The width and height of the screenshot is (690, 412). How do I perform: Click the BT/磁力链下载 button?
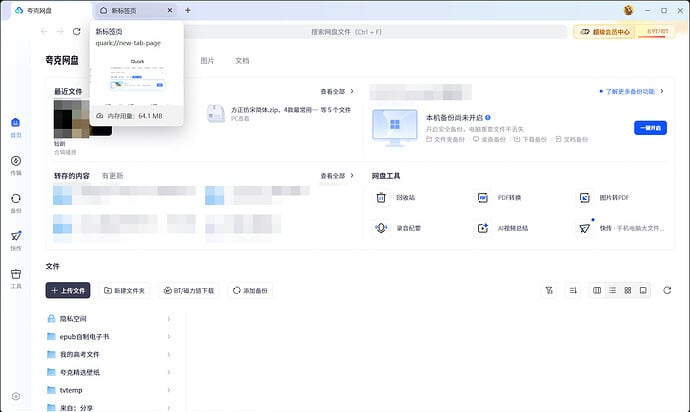coord(189,291)
